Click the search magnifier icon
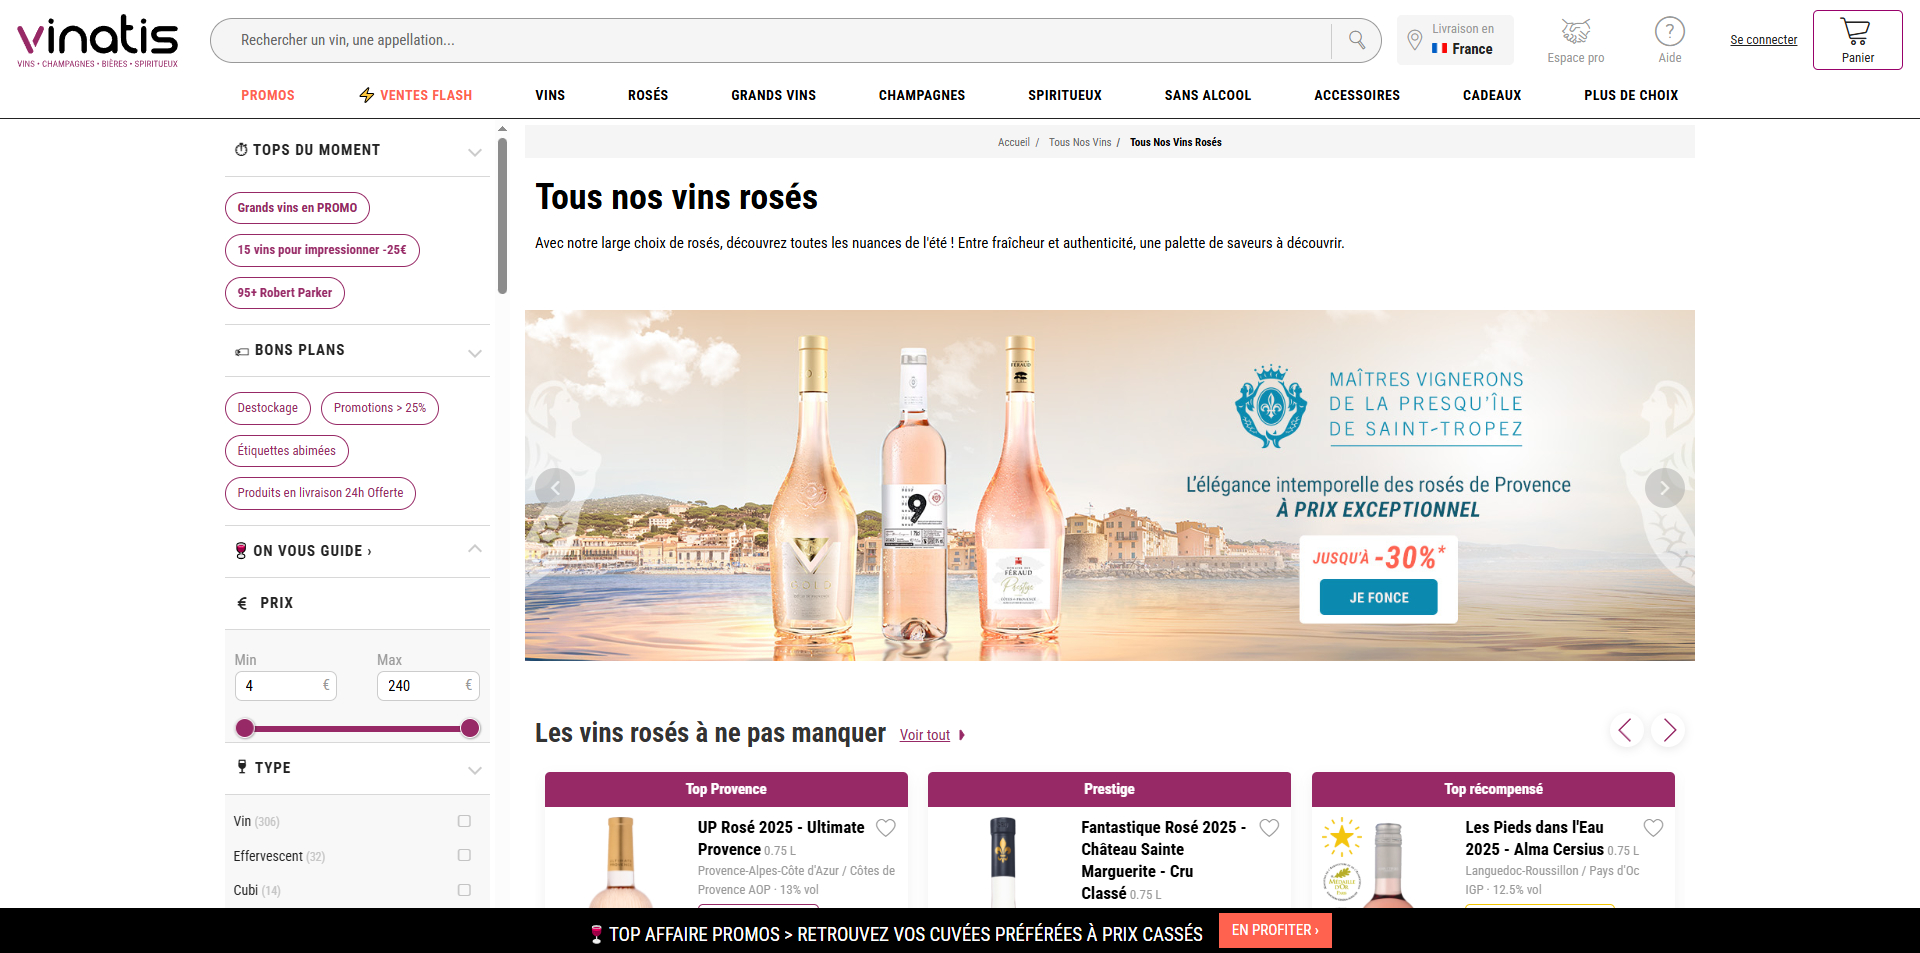The width and height of the screenshot is (1920, 953). (1356, 40)
